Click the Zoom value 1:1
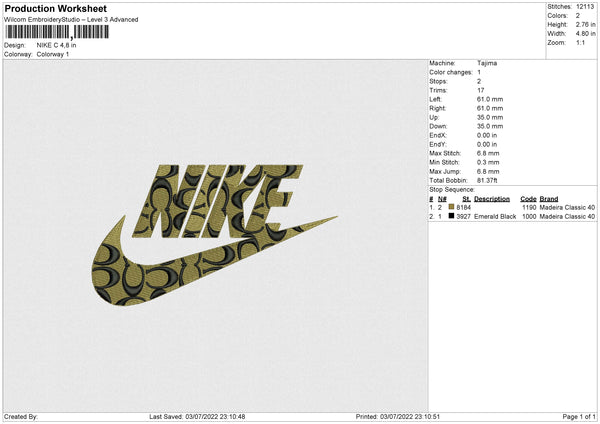 pyautogui.click(x=580, y=42)
